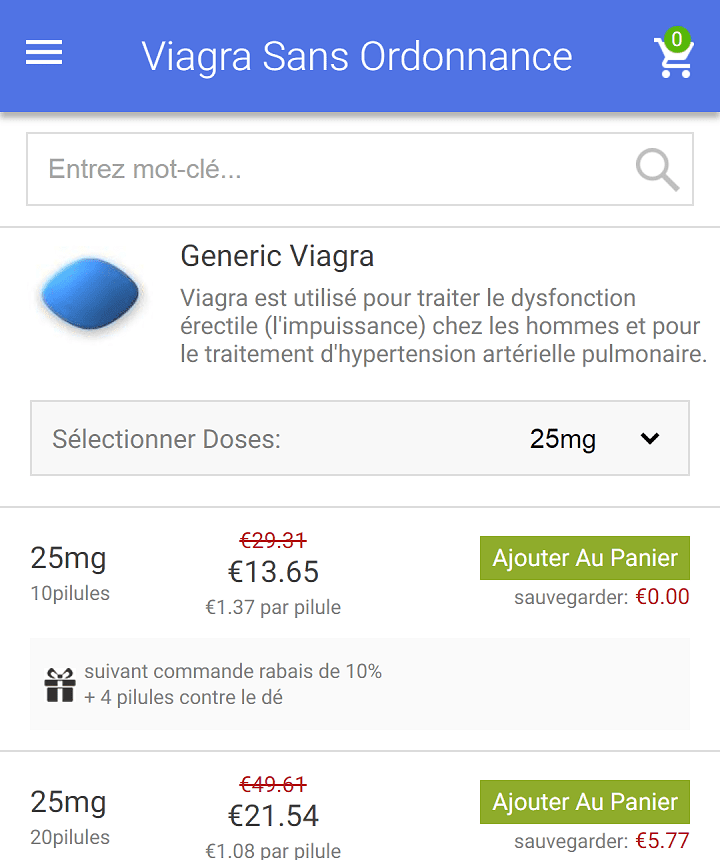
Task: Click the chevron arrow next to 25mg
Action: [x=650, y=438]
